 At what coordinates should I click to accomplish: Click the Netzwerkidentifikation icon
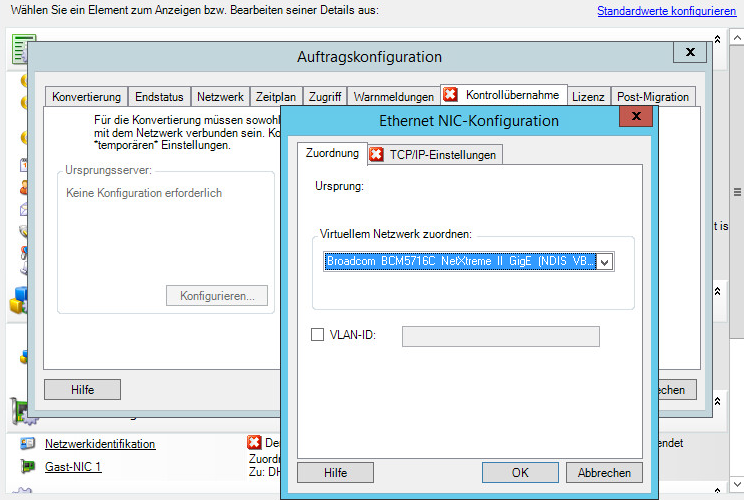(x=26, y=444)
